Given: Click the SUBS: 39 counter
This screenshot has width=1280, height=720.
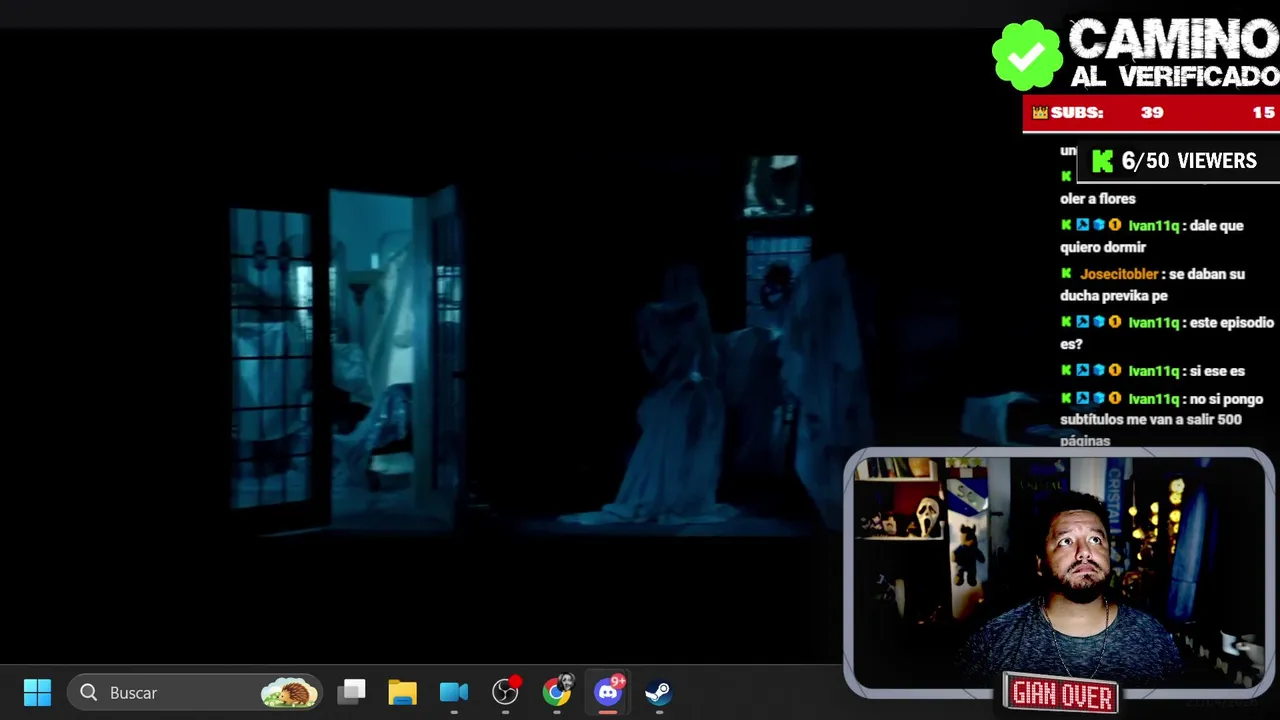Looking at the screenshot, I should pos(1150,113).
